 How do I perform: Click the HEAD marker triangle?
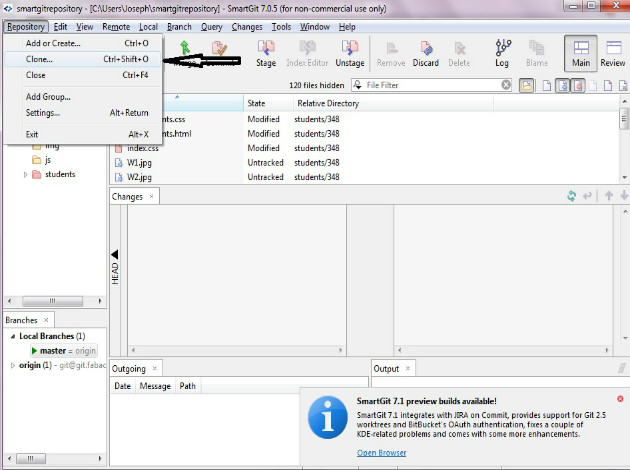115,254
